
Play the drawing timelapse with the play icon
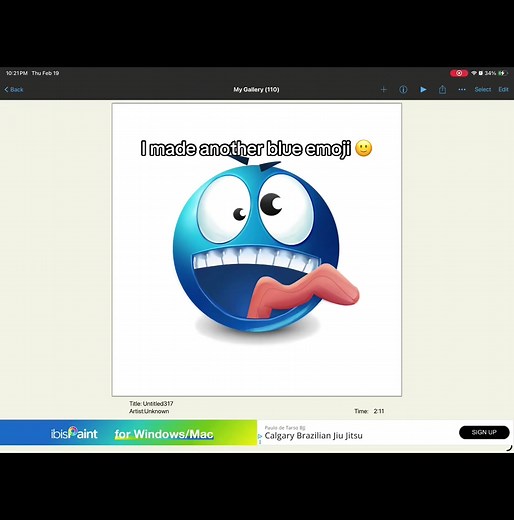point(423,89)
